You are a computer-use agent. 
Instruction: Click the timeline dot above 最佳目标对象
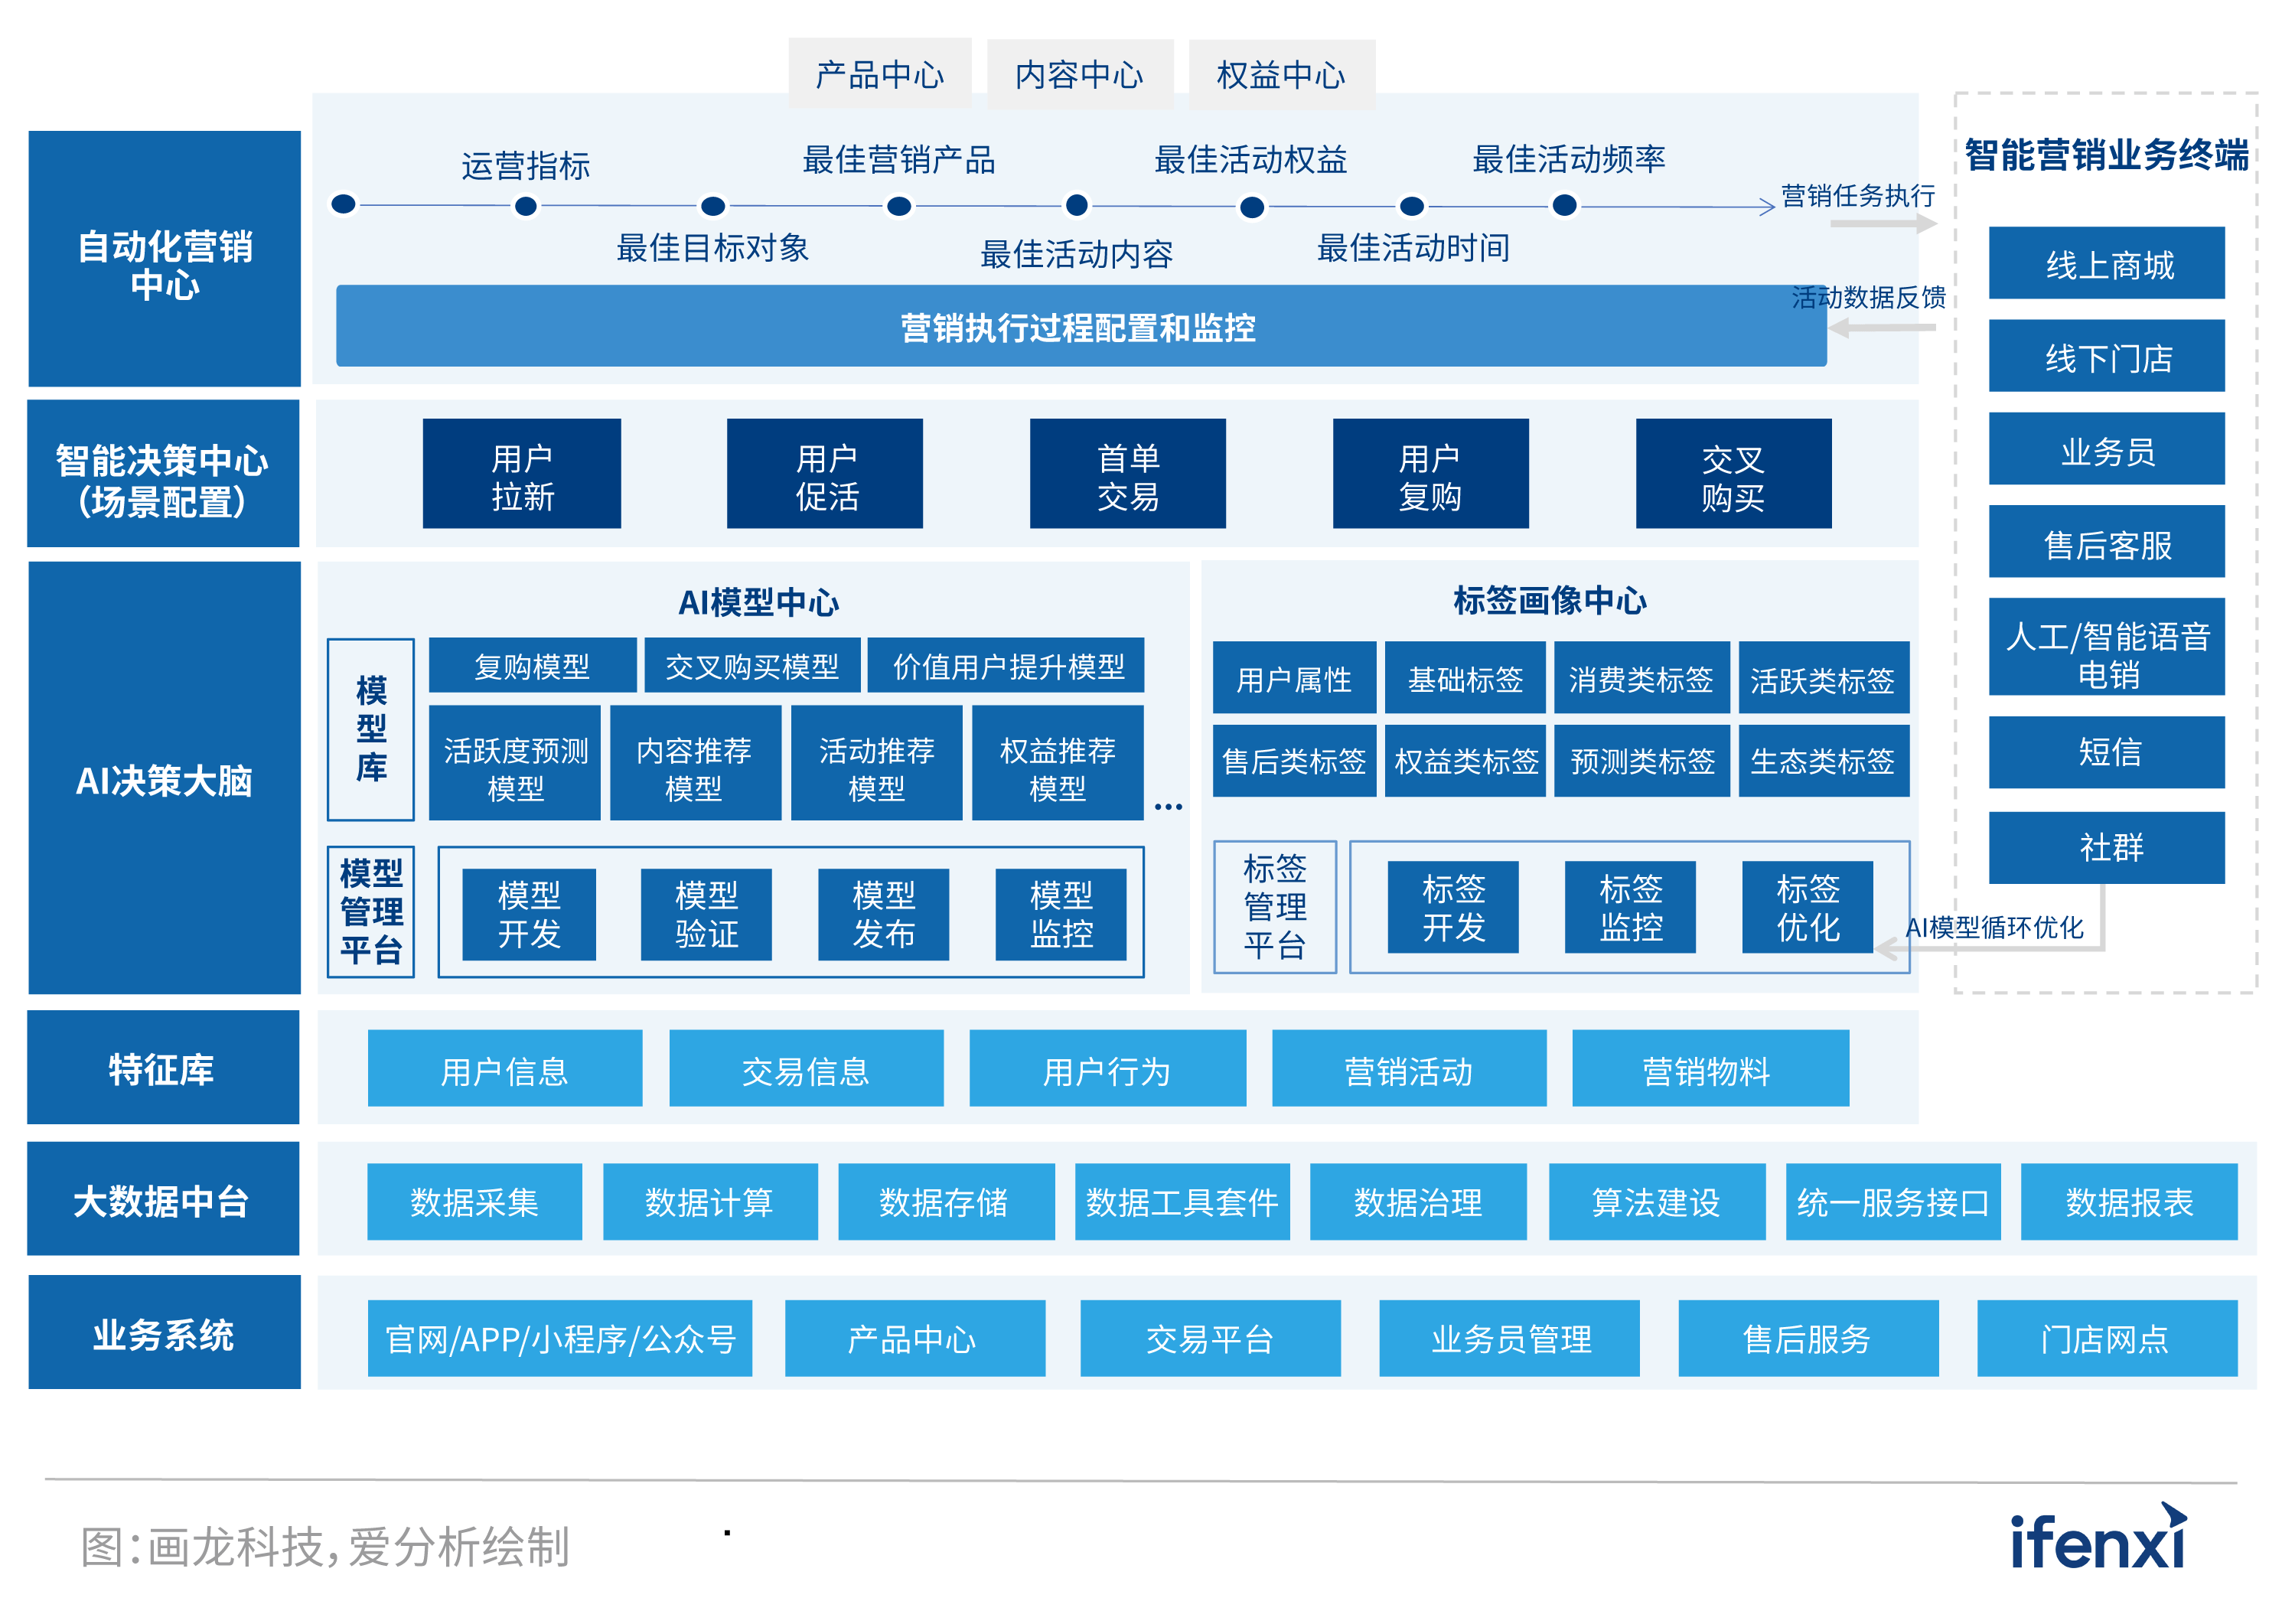712,206
